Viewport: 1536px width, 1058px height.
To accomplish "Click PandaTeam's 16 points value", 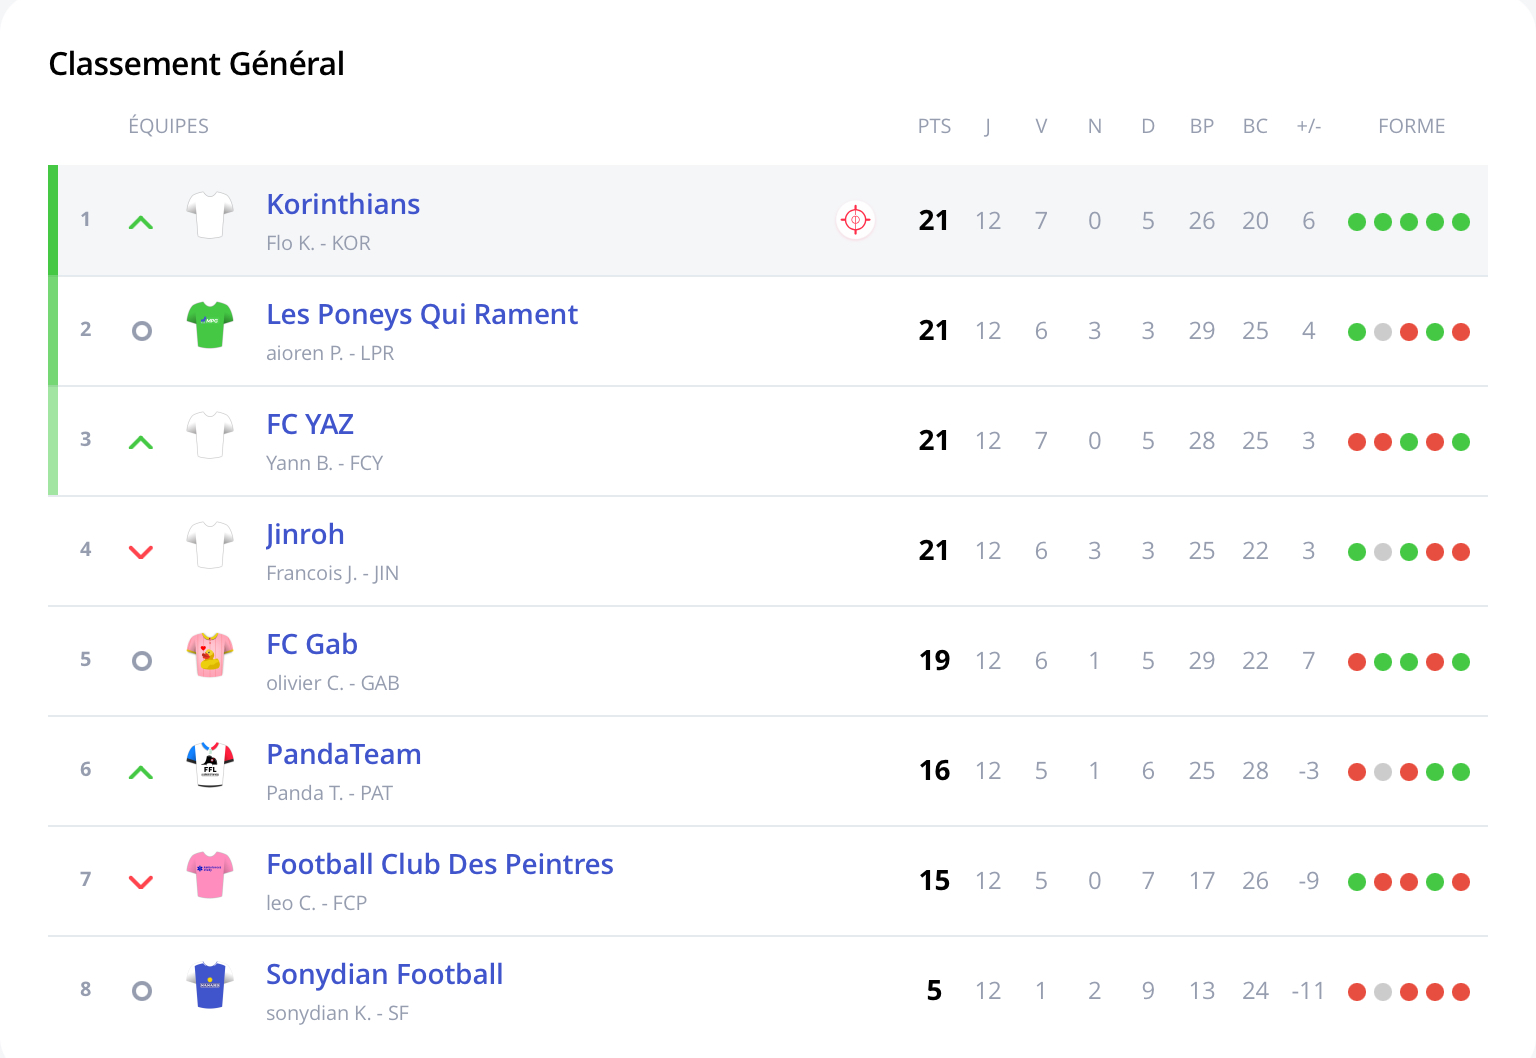I will (x=934, y=770).
